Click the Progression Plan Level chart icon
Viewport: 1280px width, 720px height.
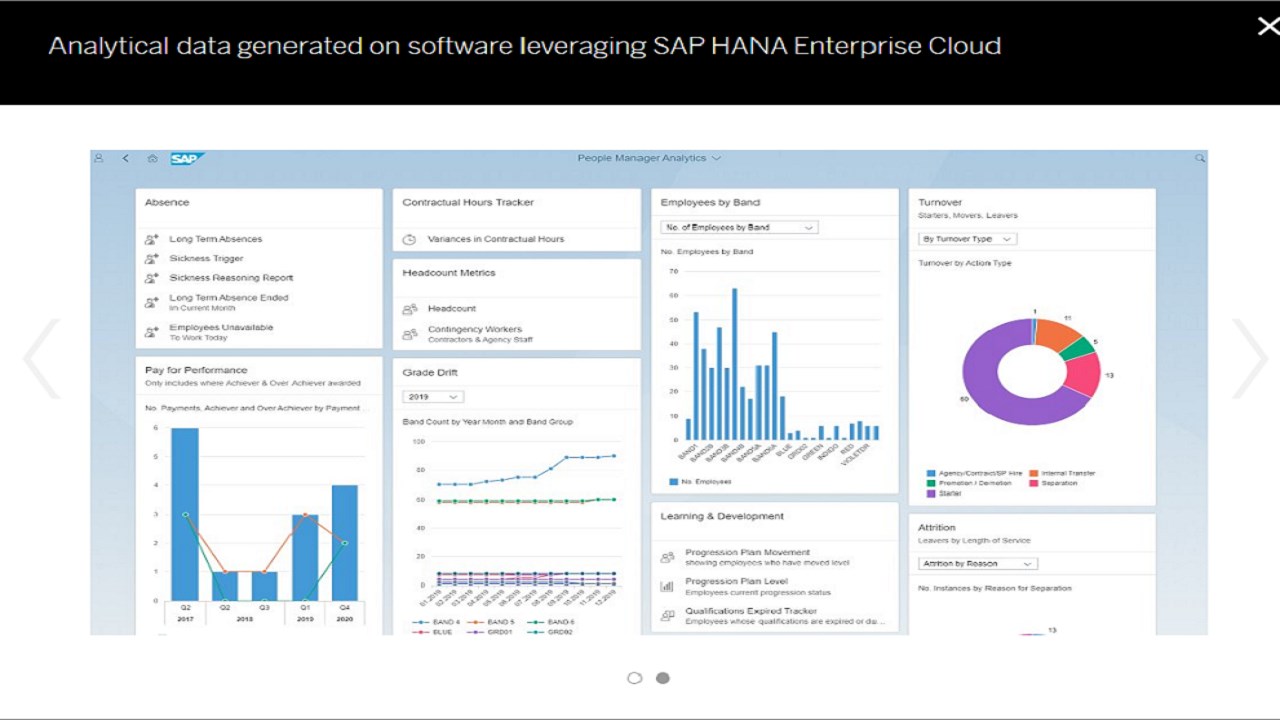(x=667, y=587)
